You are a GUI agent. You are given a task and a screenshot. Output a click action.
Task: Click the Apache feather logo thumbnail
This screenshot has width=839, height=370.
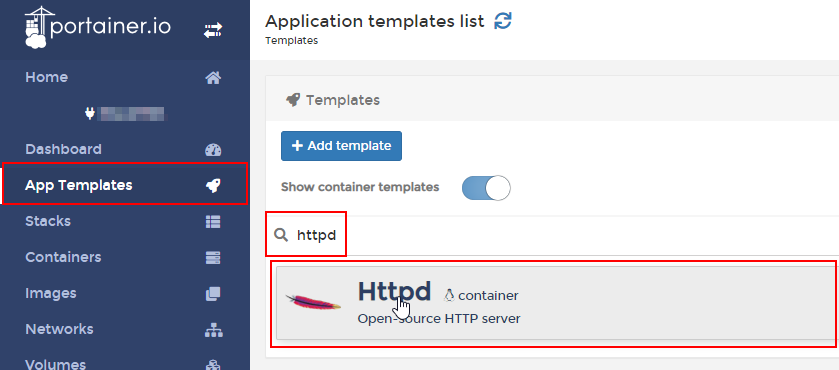(313, 302)
